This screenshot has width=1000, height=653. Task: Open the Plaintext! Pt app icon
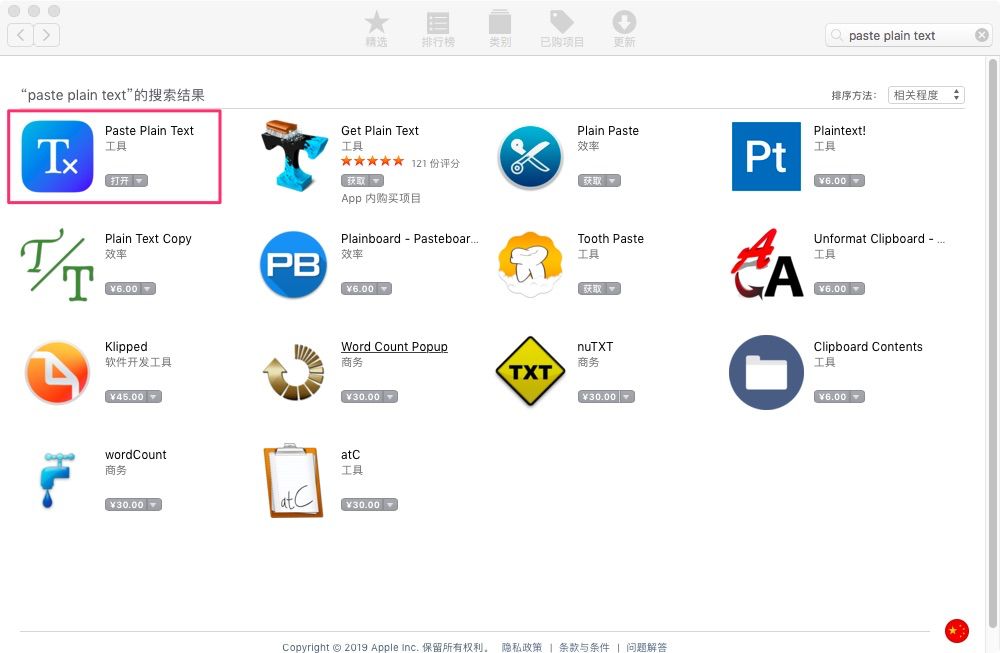point(766,156)
